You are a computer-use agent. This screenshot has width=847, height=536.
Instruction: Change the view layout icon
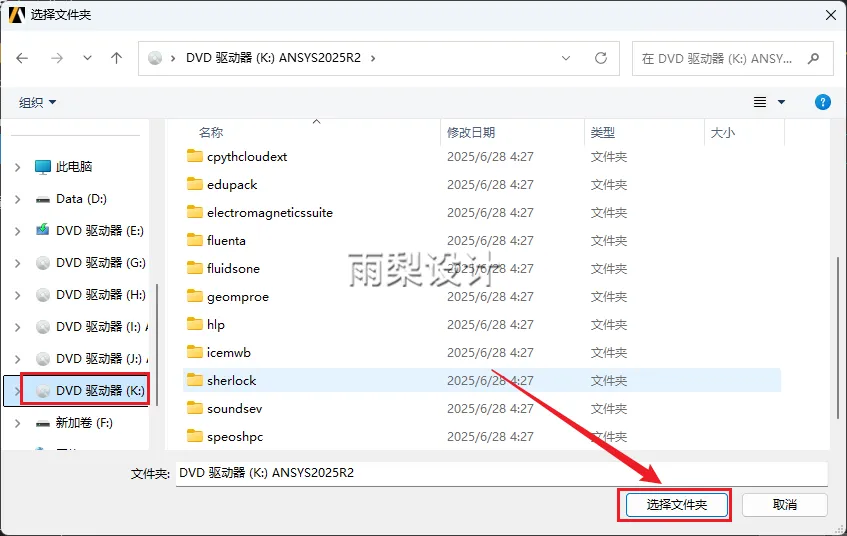tap(759, 102)
